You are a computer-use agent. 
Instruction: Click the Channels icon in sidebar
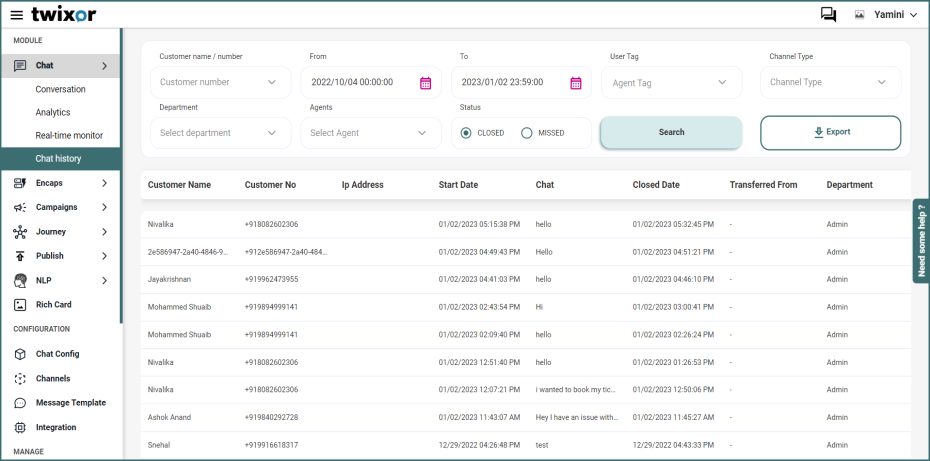[20, 379]
